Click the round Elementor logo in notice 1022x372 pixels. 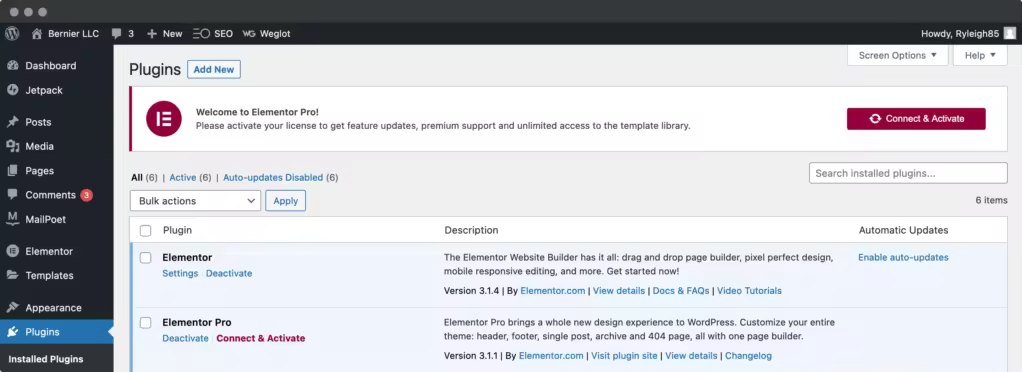[x=164, y=119]
